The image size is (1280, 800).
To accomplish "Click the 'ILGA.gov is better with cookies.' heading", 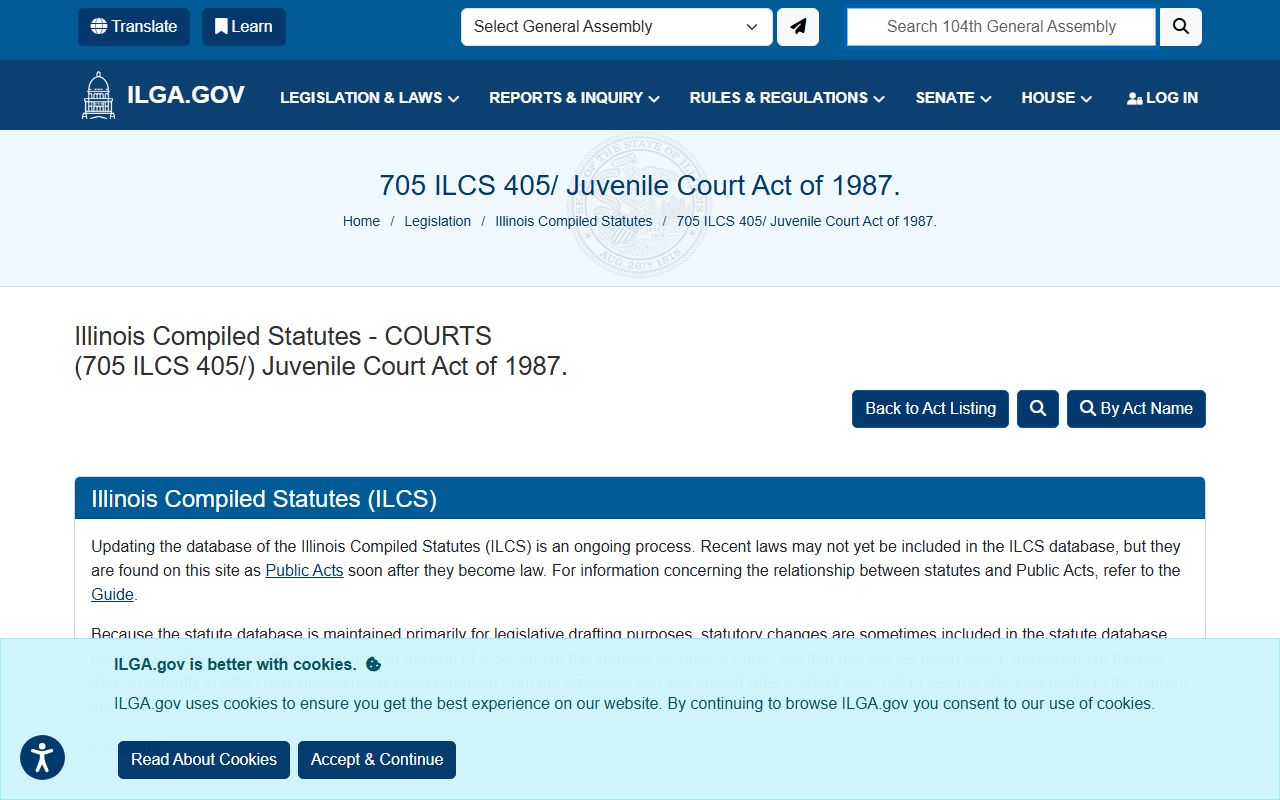I will pos(235,664).
